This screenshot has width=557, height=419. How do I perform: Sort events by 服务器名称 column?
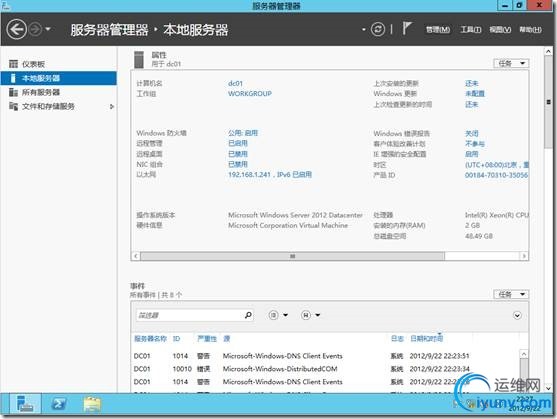coord(150,339)
